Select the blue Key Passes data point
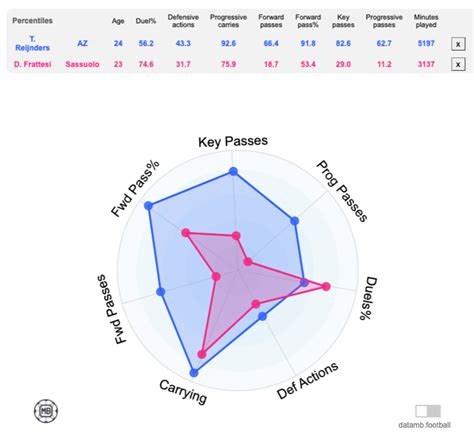474x434 pixels. pyautogui.click(x=233, y=172)
